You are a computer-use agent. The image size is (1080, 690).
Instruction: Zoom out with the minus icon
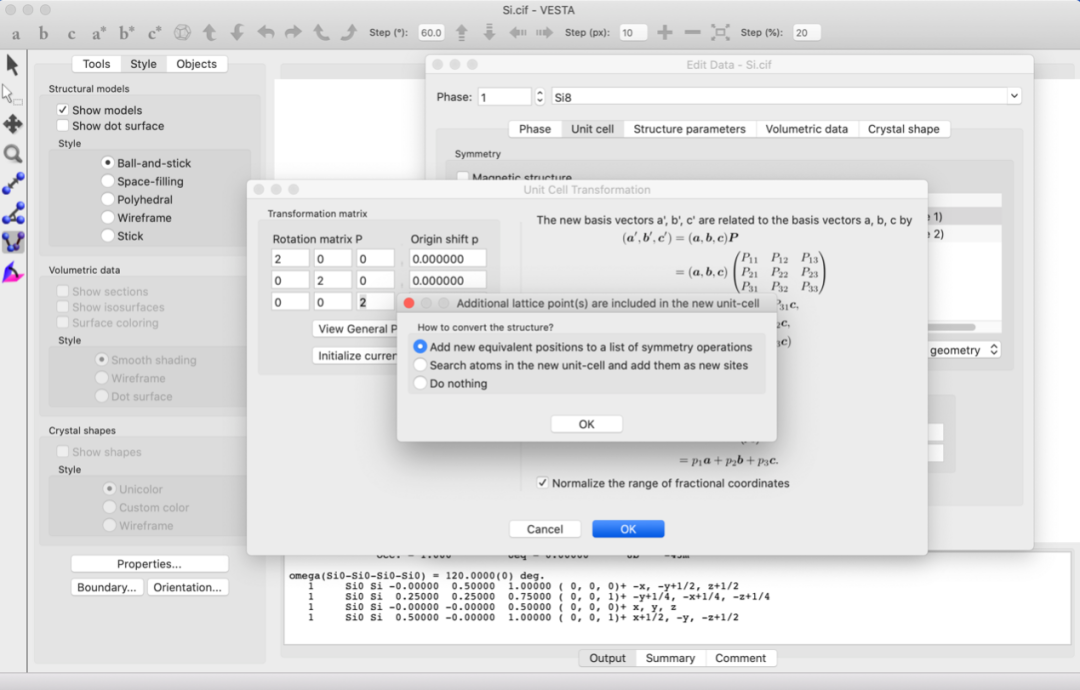pos(692,32)
